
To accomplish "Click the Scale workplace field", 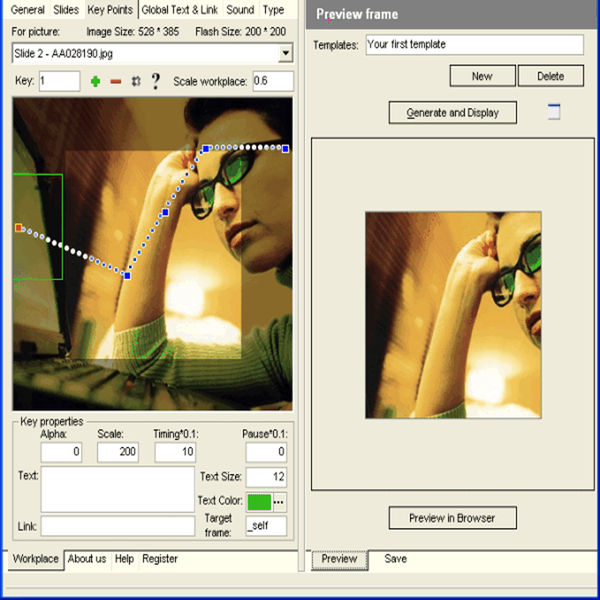I will [x=273, y=81].
